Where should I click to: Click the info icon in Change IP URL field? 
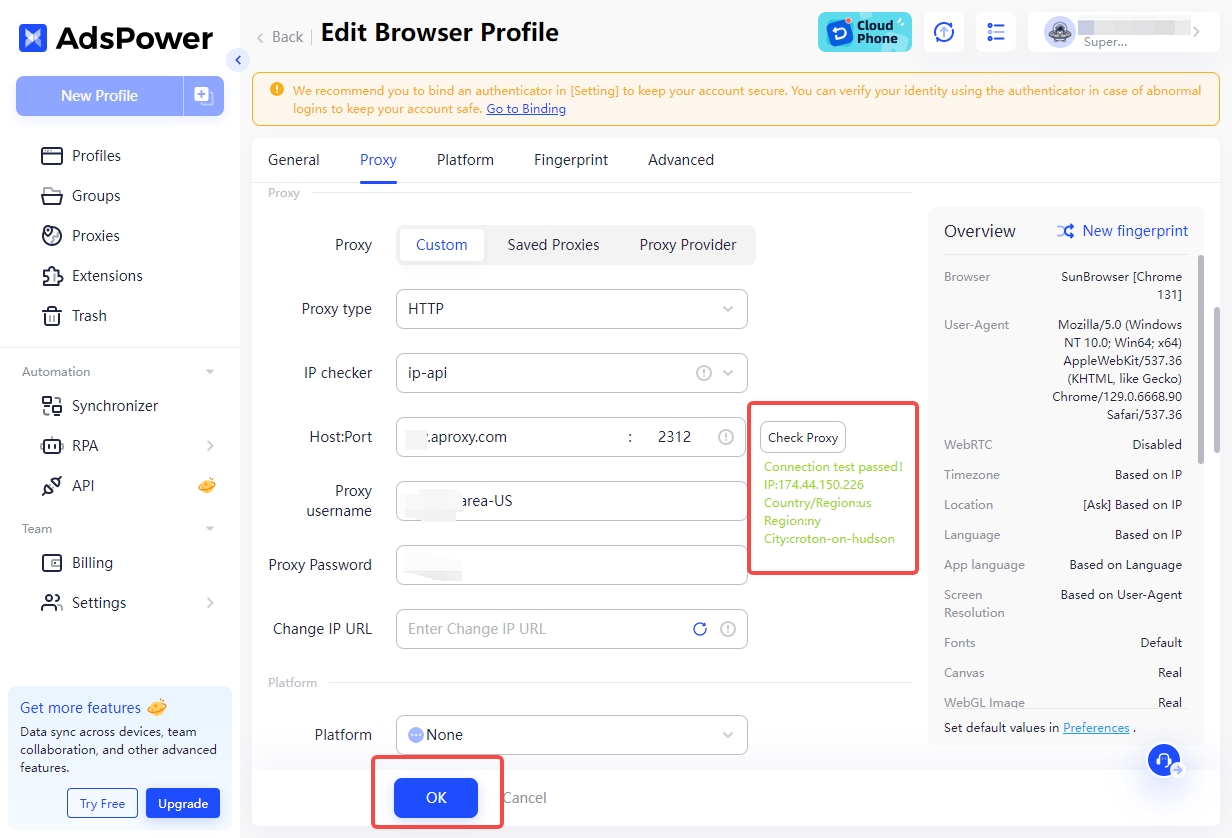tap(728, 629)
